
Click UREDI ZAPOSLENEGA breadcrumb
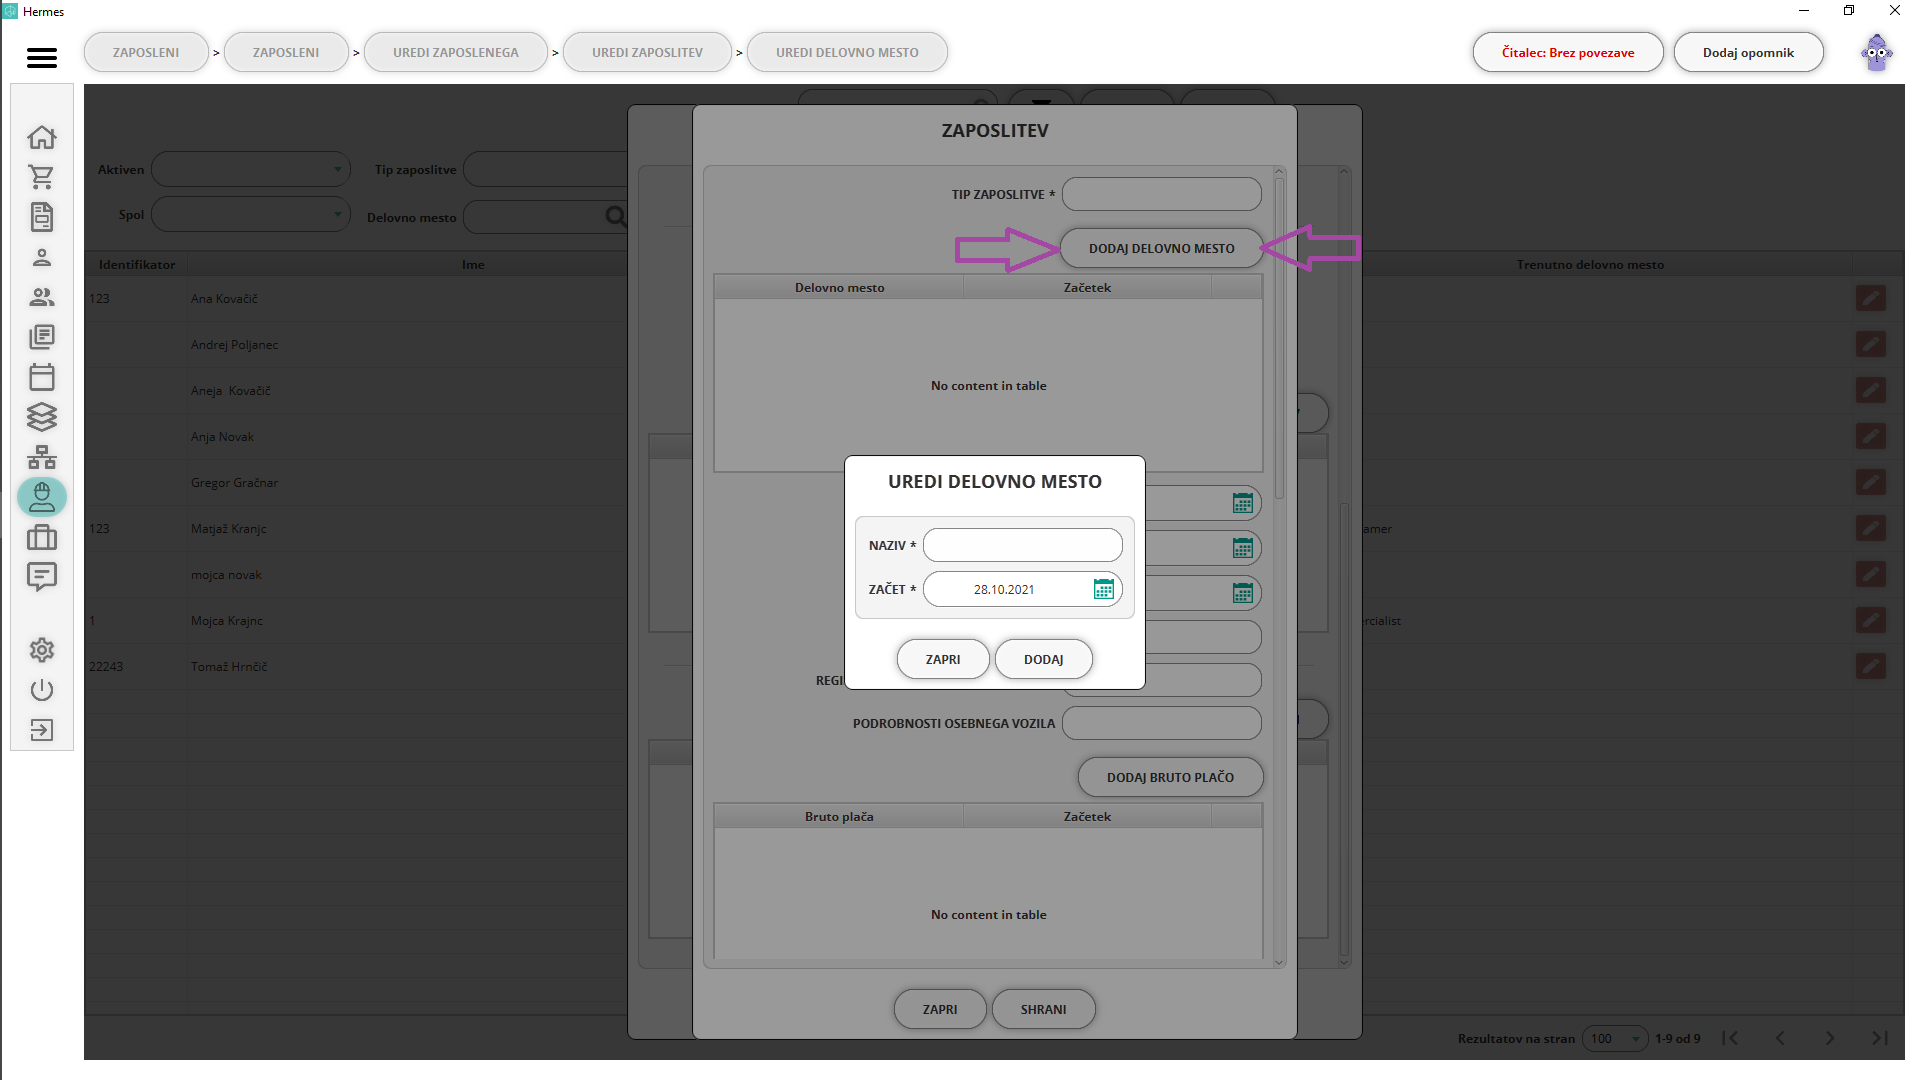(x=455, y=53)
